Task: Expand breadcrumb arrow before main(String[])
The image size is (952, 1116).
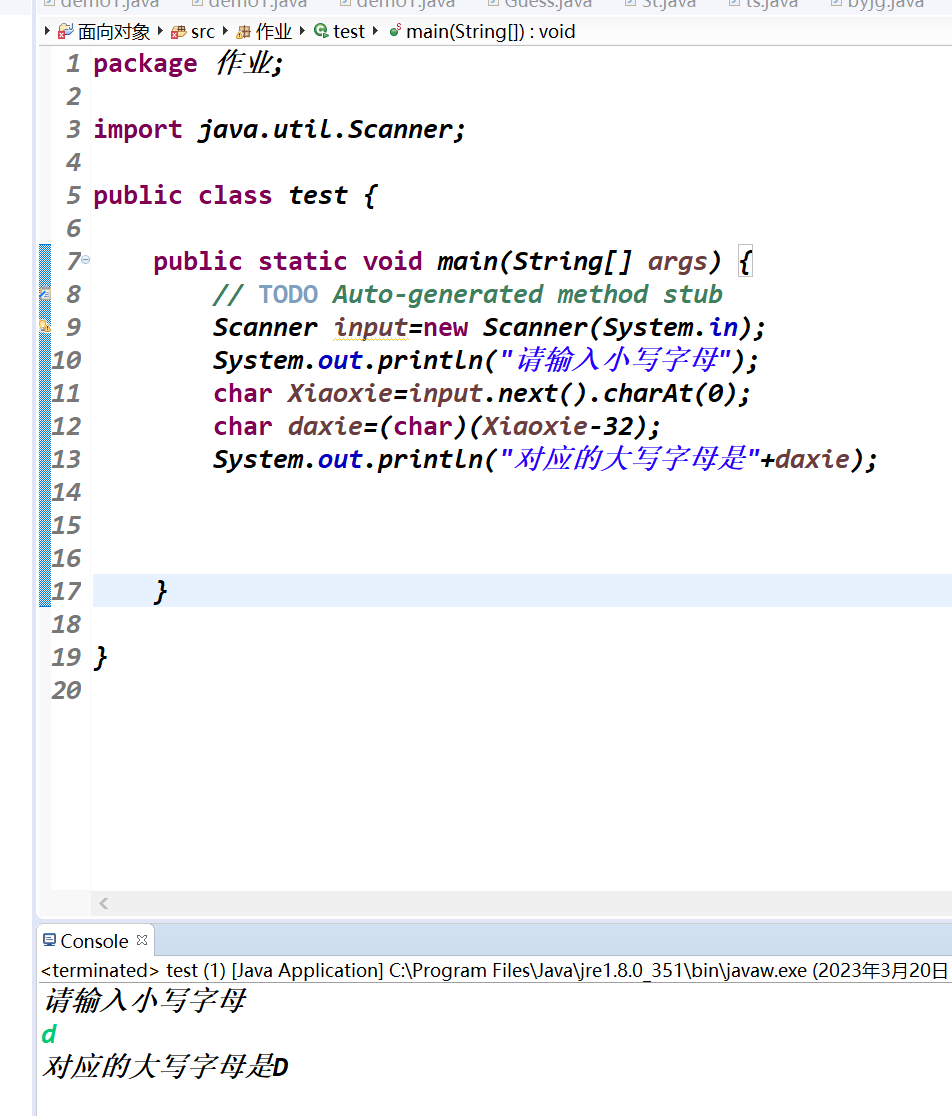Action: tap(376, 31)
